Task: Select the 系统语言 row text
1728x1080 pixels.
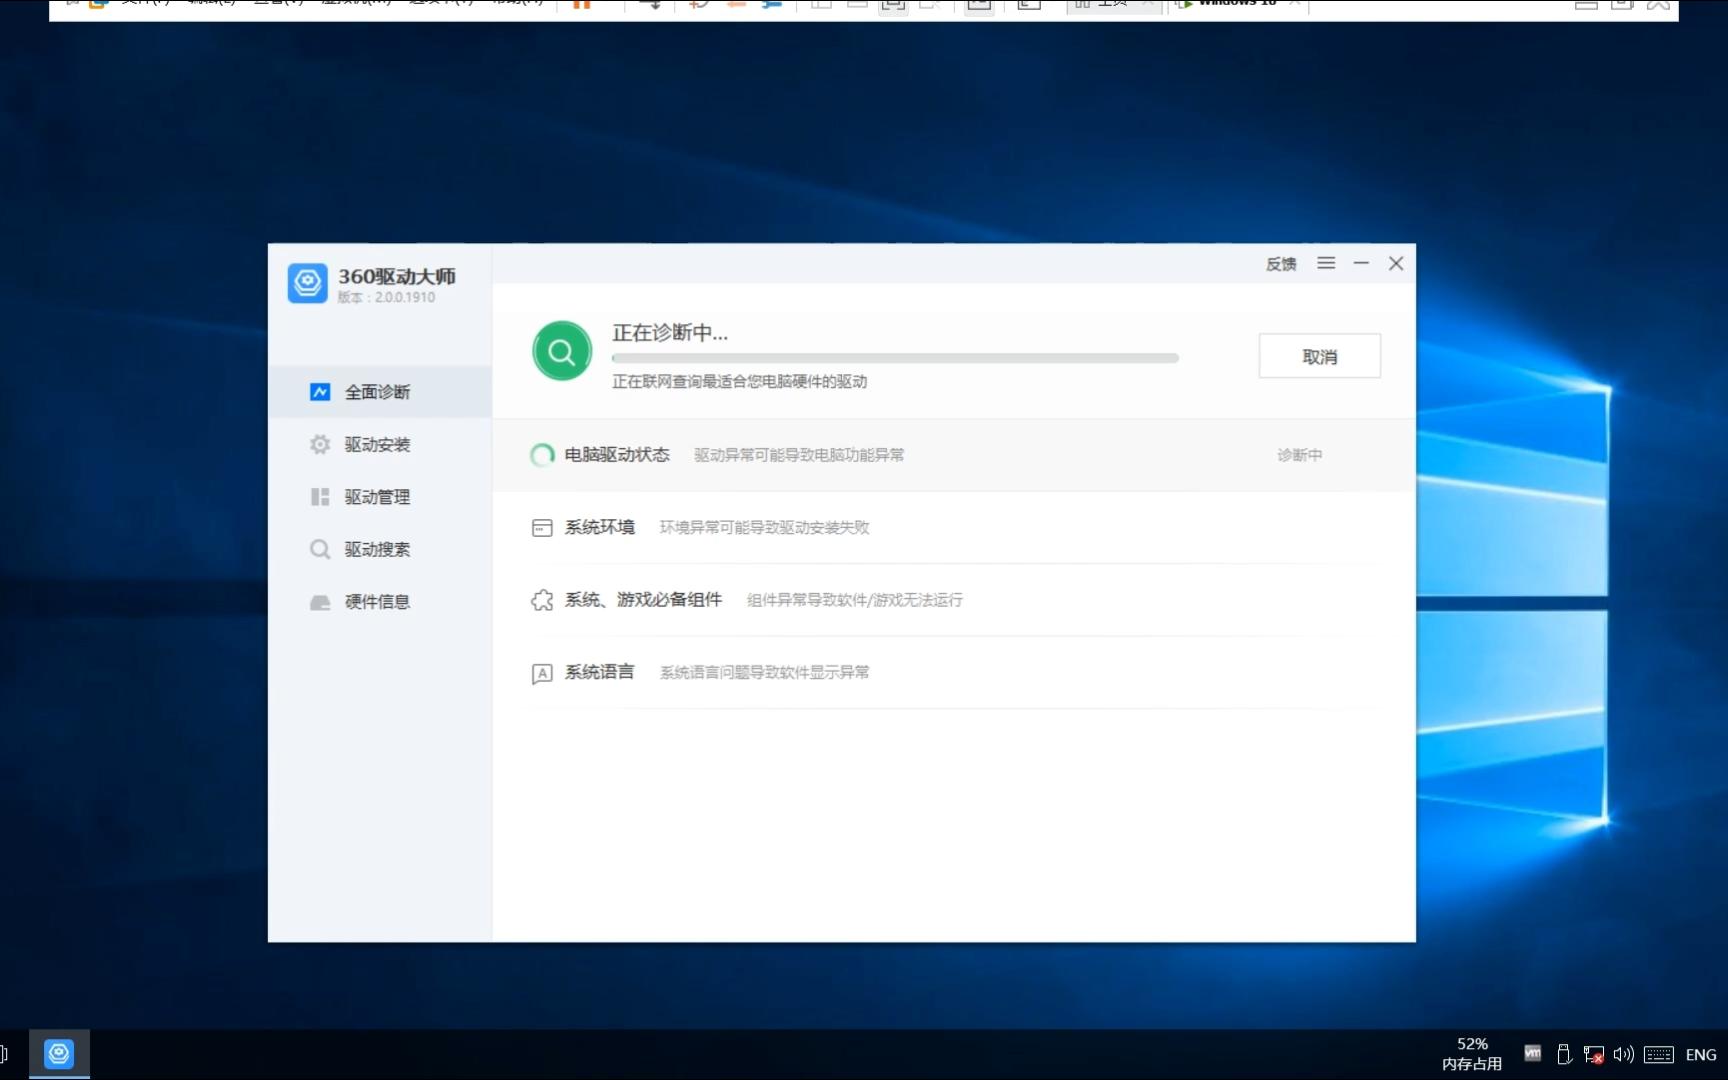Action: click(x=600, y=672)
